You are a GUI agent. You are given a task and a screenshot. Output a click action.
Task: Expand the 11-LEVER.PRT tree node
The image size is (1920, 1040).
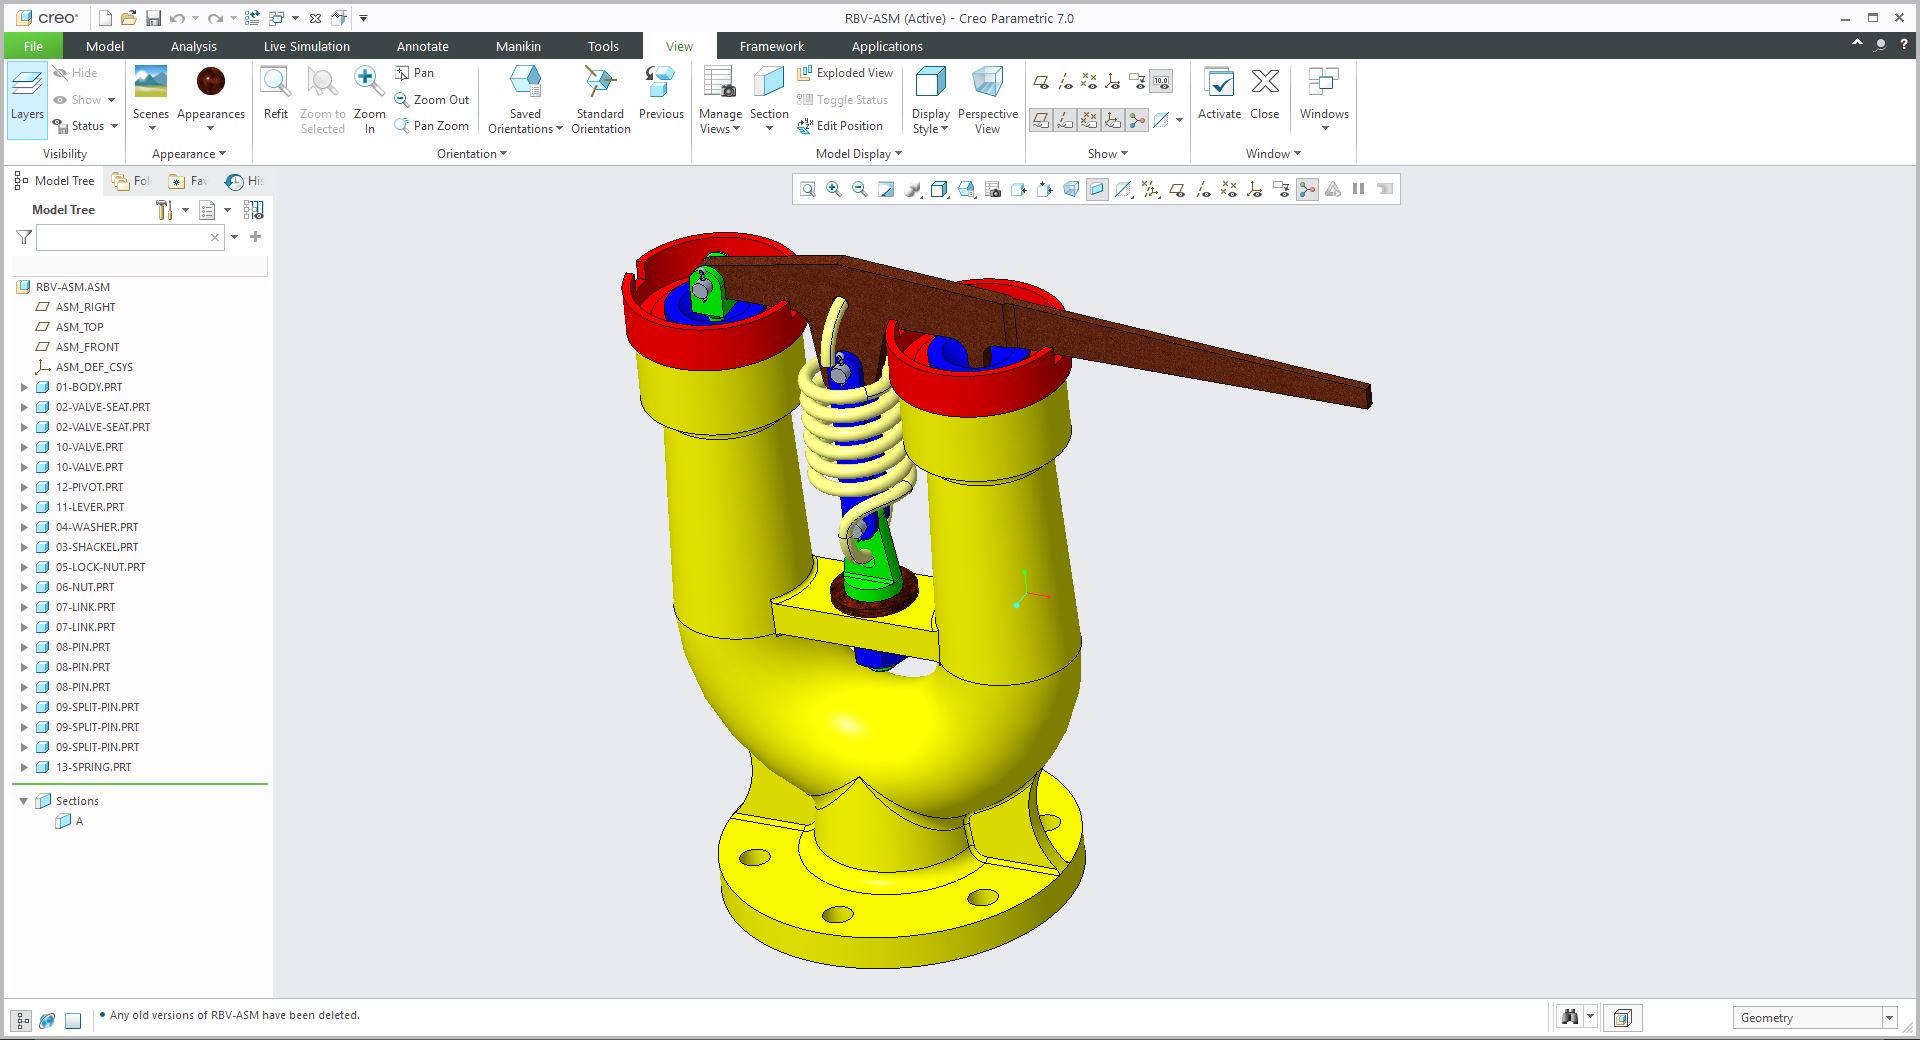(25, 507)
